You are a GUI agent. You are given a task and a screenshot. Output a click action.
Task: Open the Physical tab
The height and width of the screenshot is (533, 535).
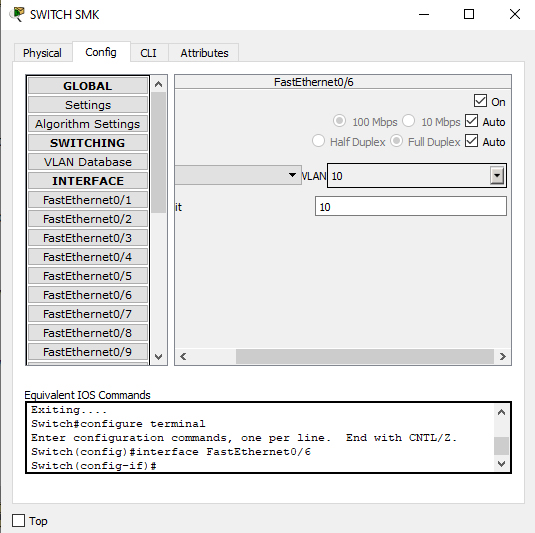click(x=42, y=53)
